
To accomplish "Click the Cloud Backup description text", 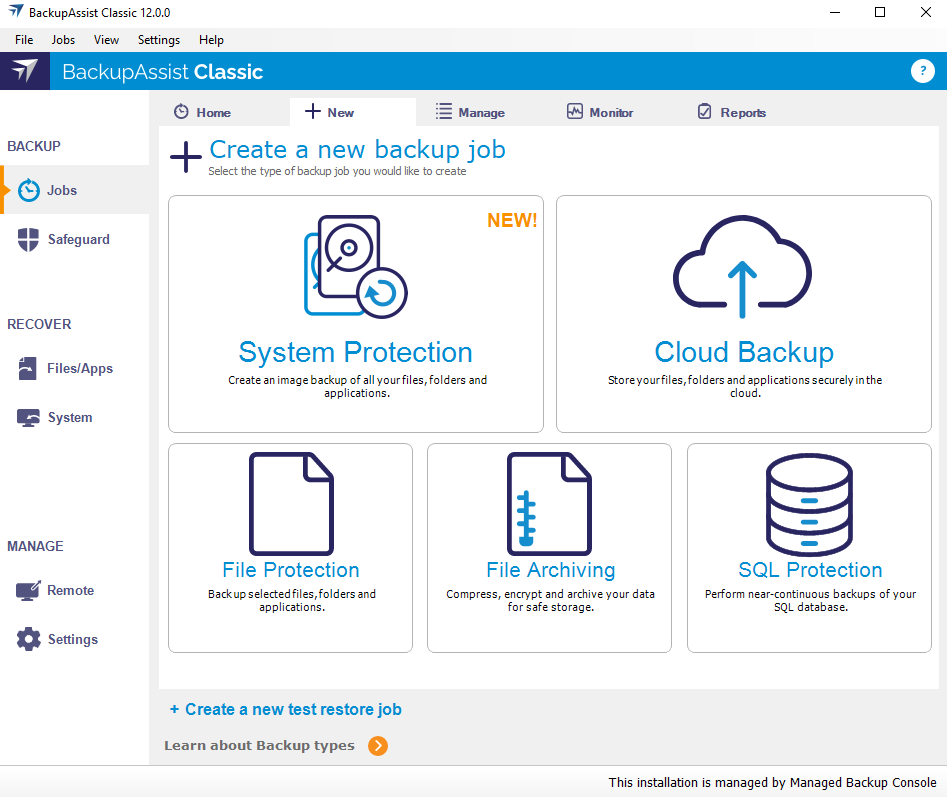I will (745, 386).
